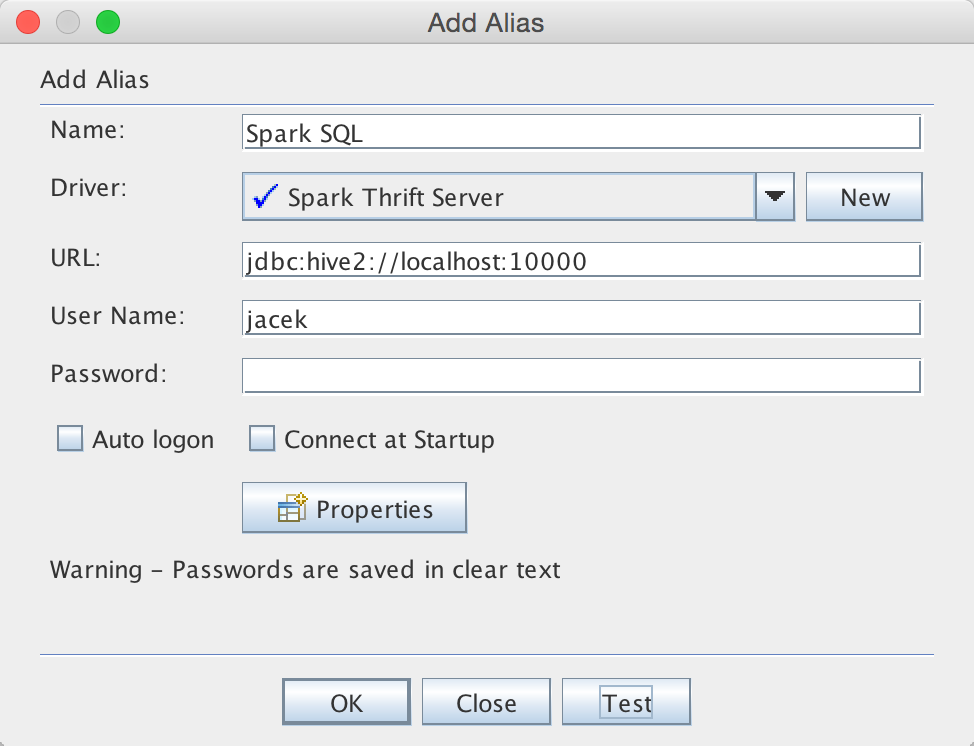974x746 pixels.
Task: Dismiss the dialog with Close
Action: point(486,701)
